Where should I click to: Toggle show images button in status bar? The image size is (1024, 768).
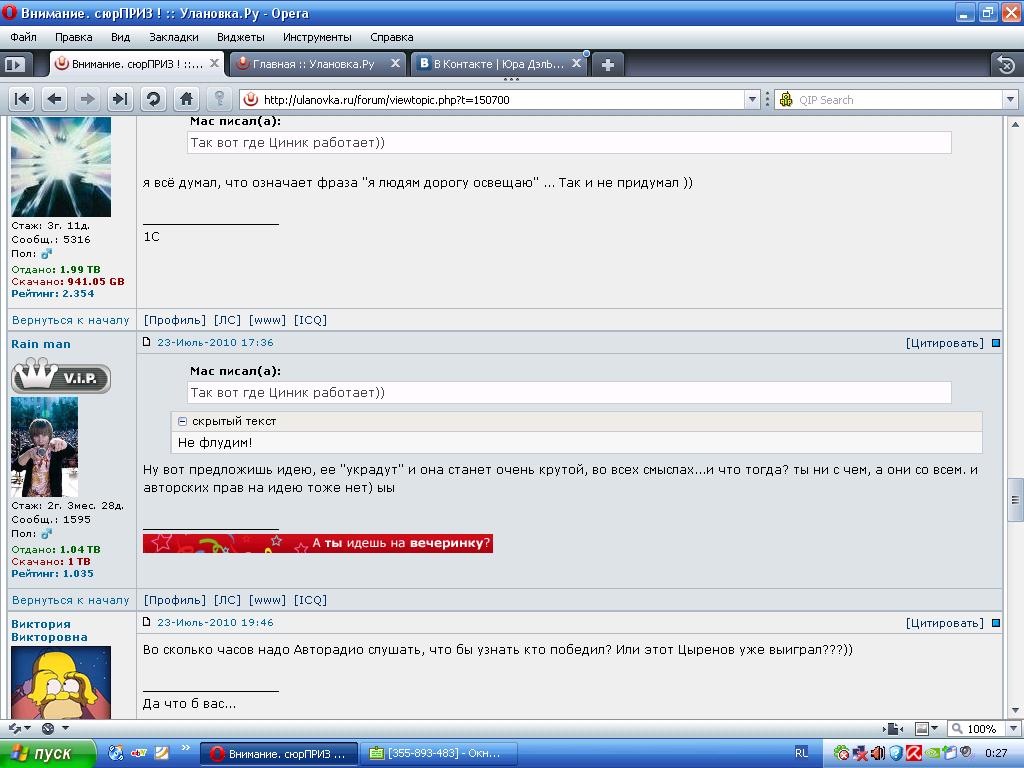pos(922,729)
